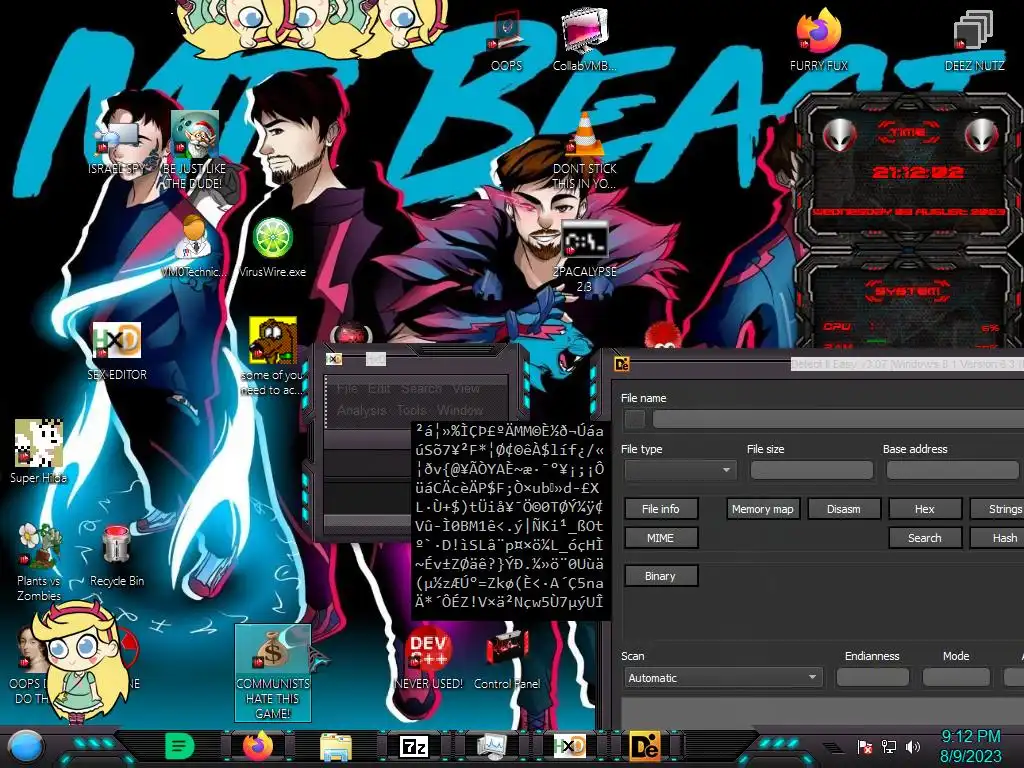The image size is (1024, 768).
Task: Switch to HxD via its taskbar button
Action: click(x=569, y=746)
